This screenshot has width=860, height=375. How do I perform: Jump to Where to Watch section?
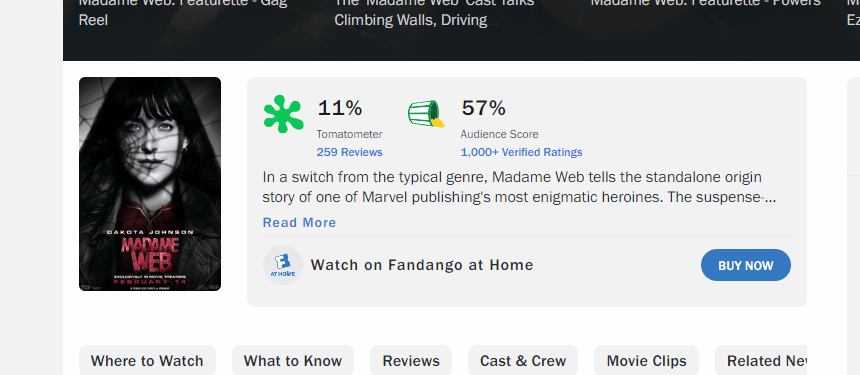(148, 361)
